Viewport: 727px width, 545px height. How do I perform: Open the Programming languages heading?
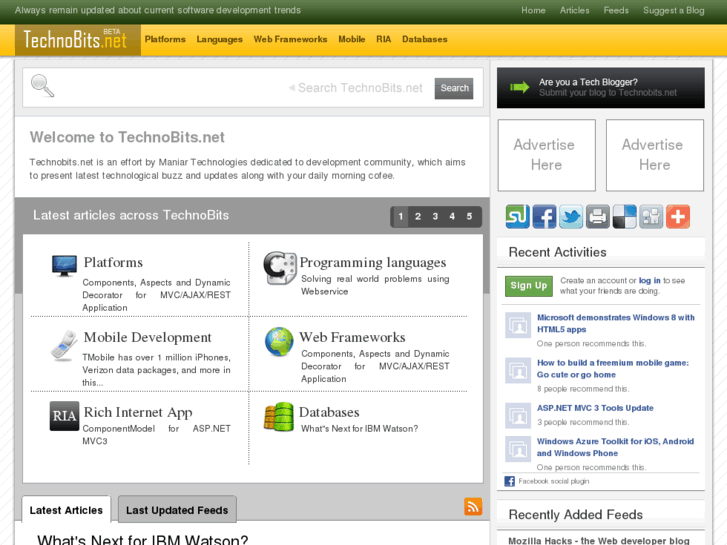(x=373, y=263)
